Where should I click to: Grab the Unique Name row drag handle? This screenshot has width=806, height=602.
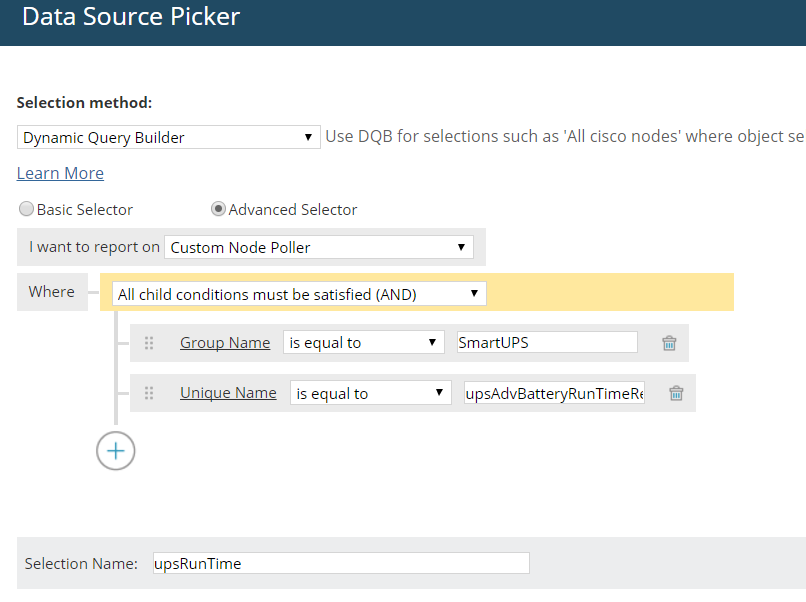pos(149,393)
